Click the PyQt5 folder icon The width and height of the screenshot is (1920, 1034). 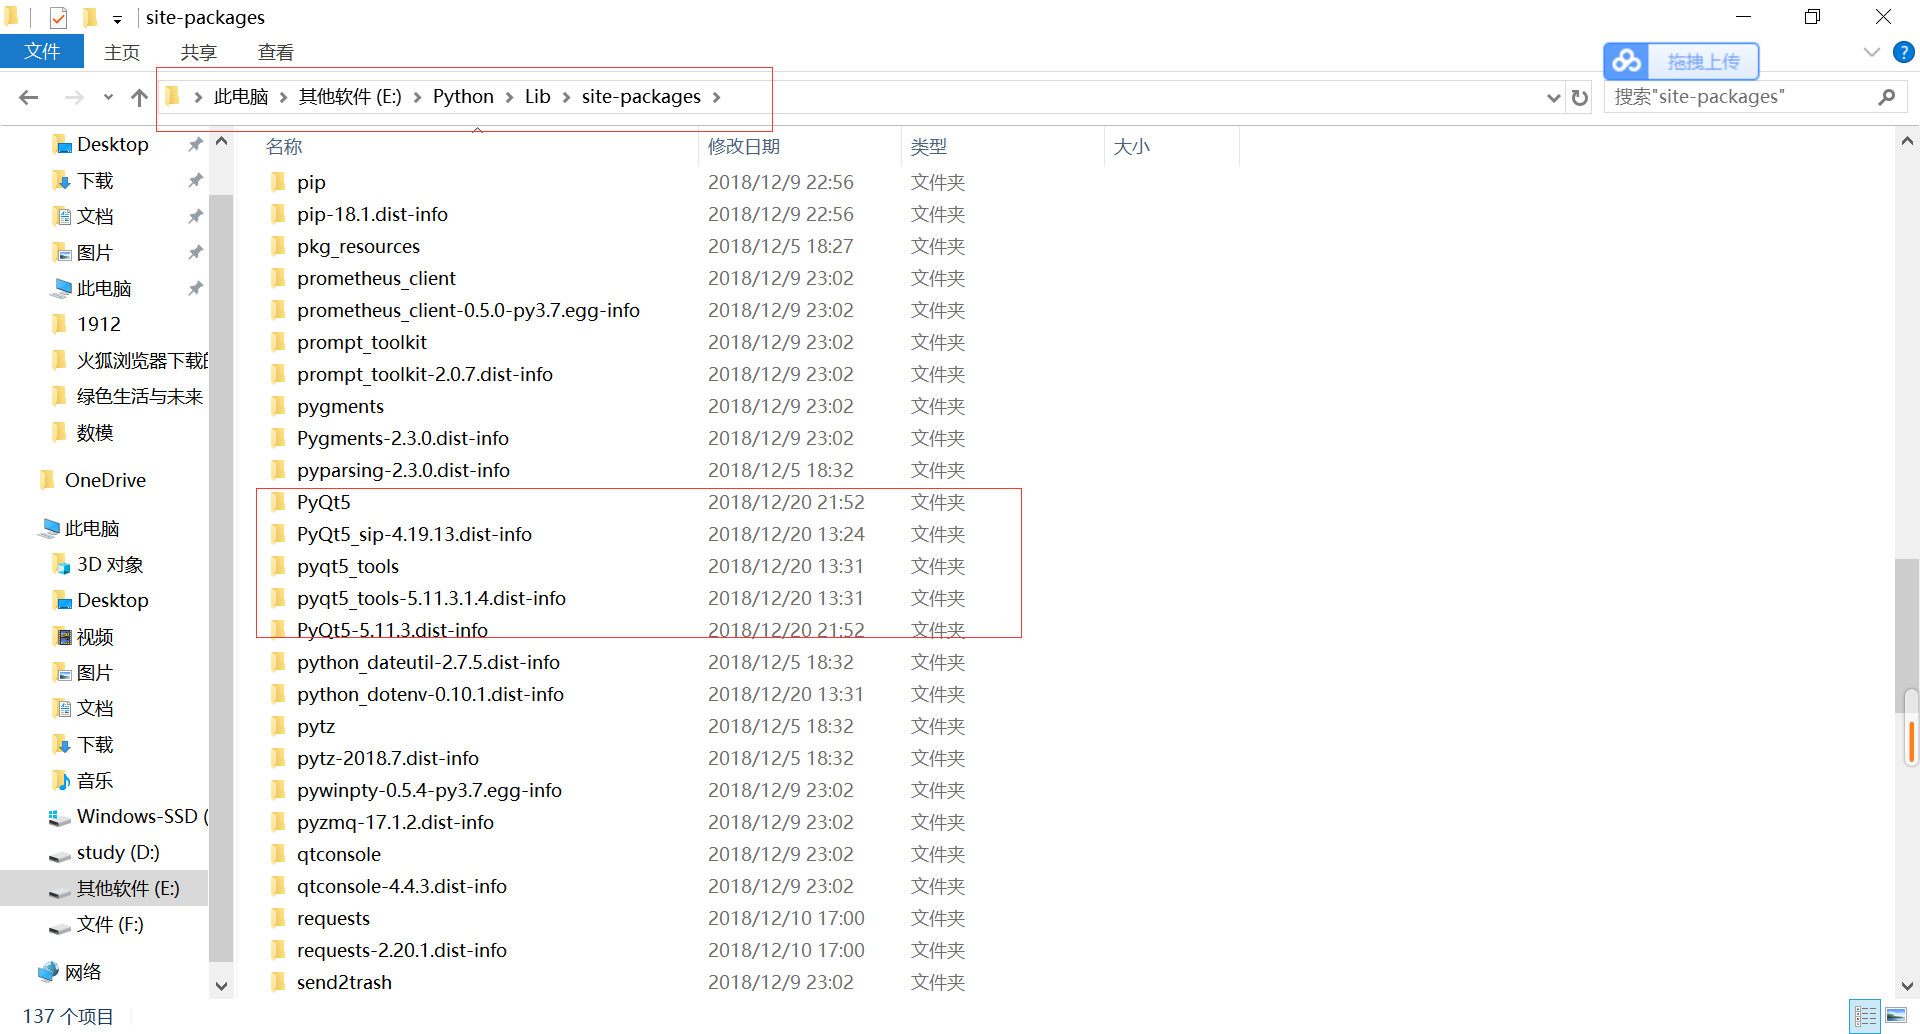(279, 502)
